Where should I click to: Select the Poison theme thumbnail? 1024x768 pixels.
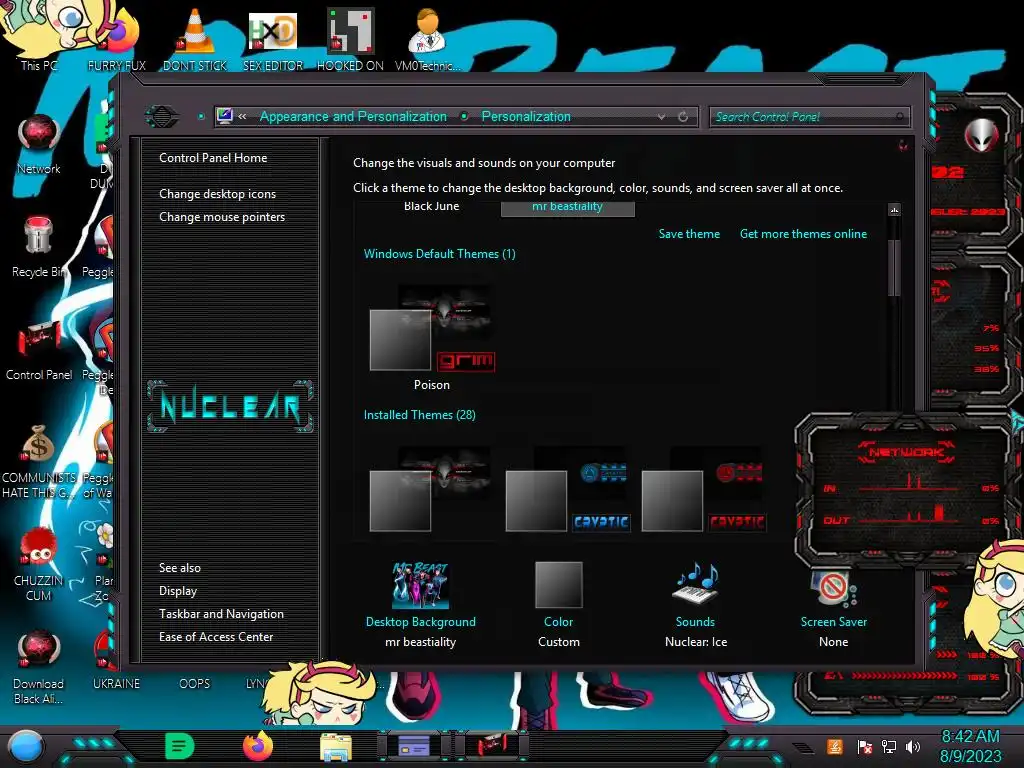click(x=432, y=328)
